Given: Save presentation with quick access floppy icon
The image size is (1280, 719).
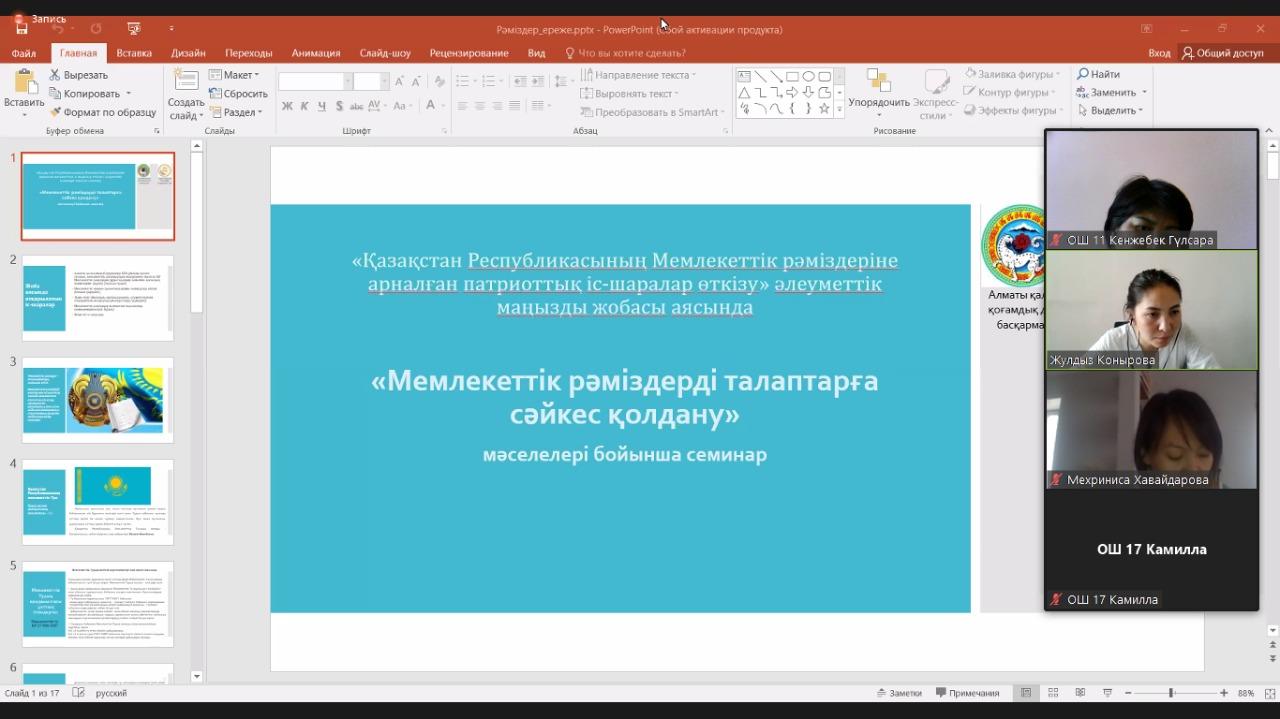Looking at the screenshot, I should 21,29.
